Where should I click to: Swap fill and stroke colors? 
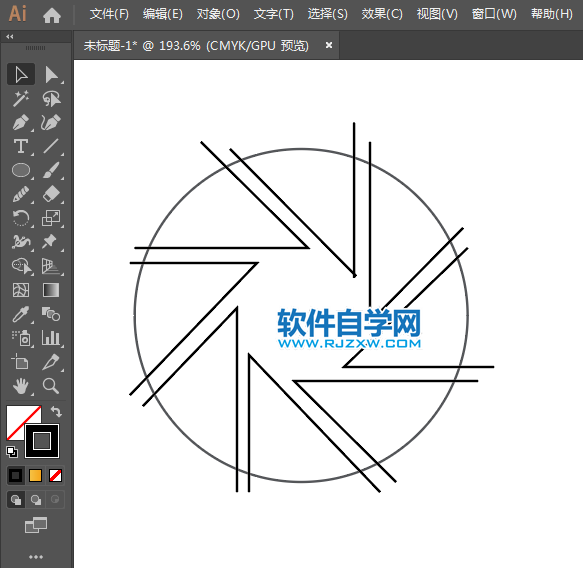click(56, 412)
